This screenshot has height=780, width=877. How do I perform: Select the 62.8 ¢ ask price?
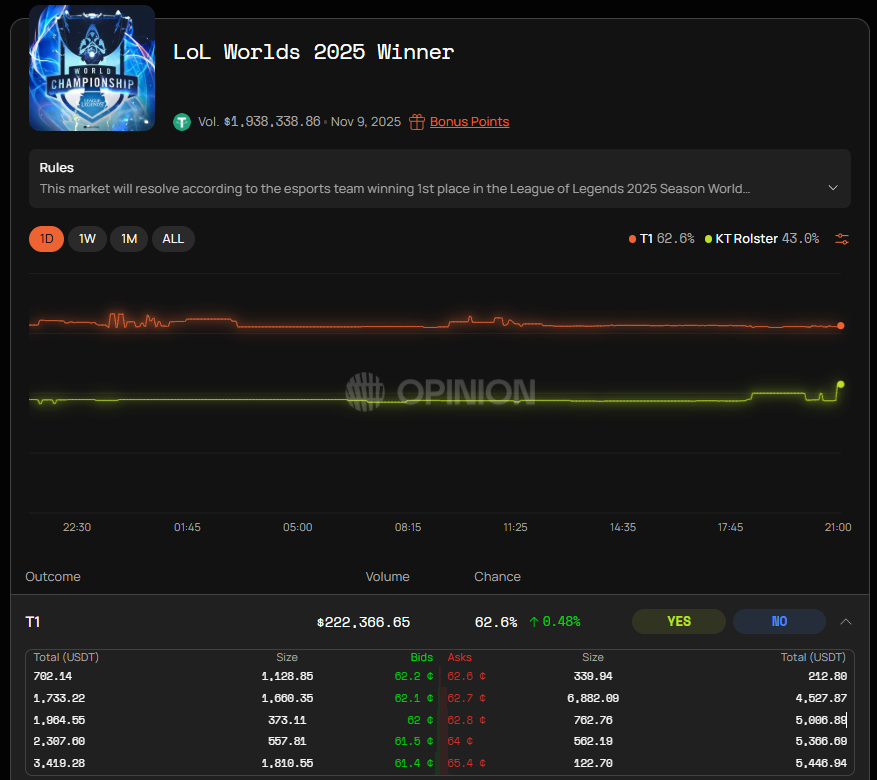(x=466, y=720)
